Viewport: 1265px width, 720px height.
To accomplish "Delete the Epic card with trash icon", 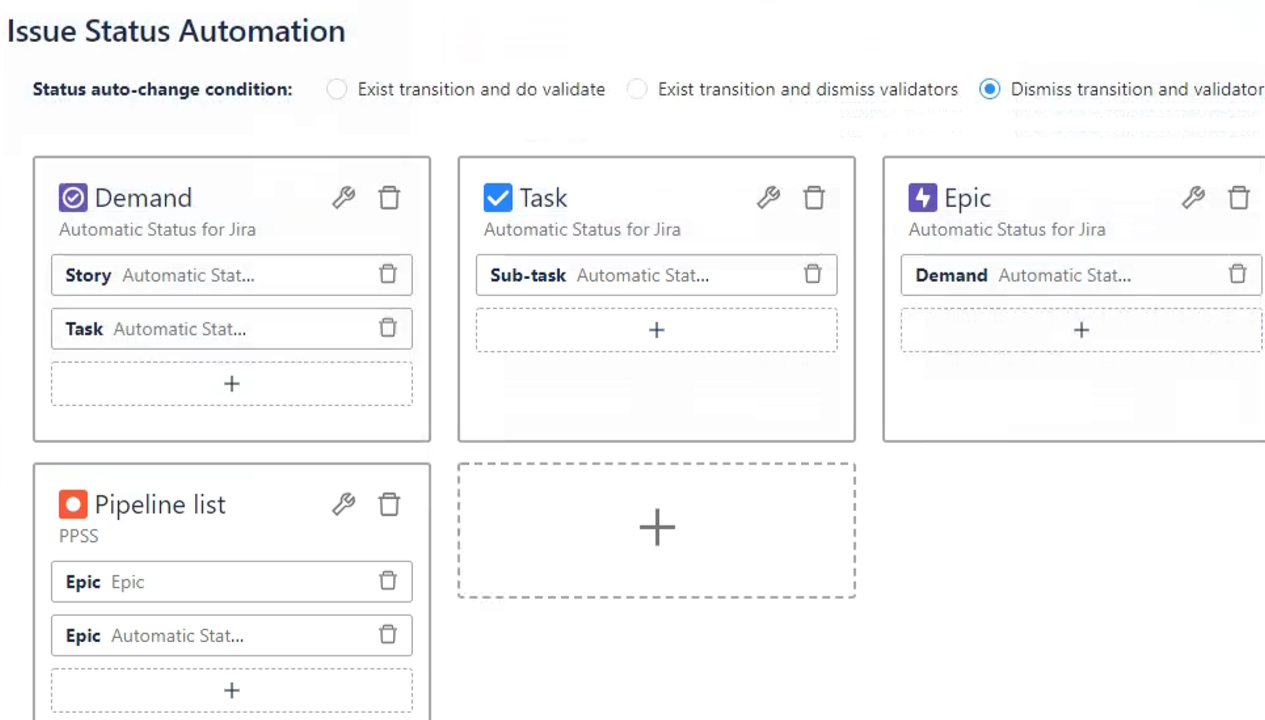I will (1238, 198).
